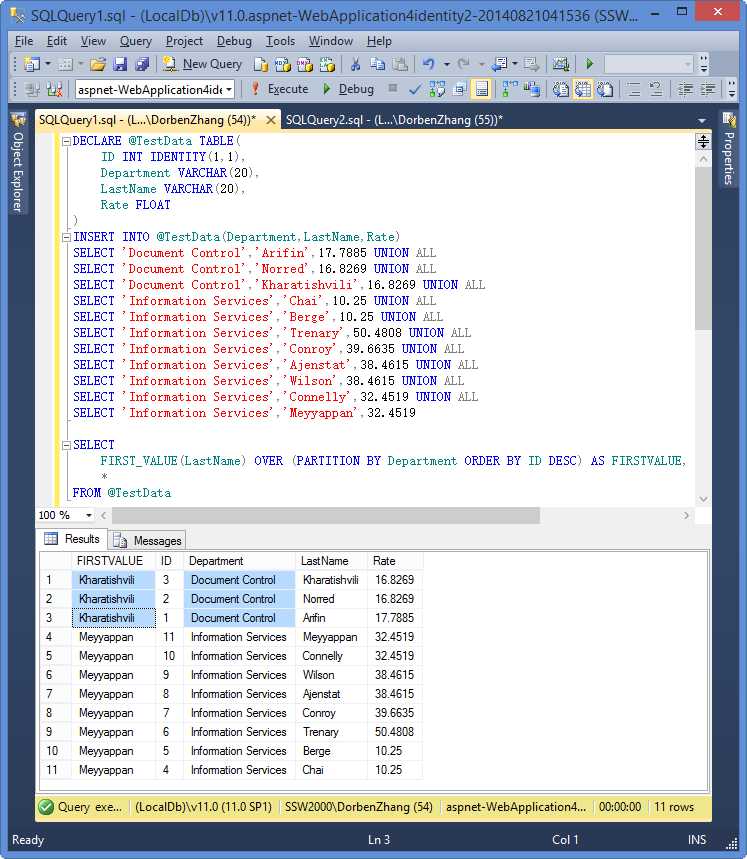The image size is (747, 859).
Task: Open the Properties side panel
Action: [x=728, y=149]
